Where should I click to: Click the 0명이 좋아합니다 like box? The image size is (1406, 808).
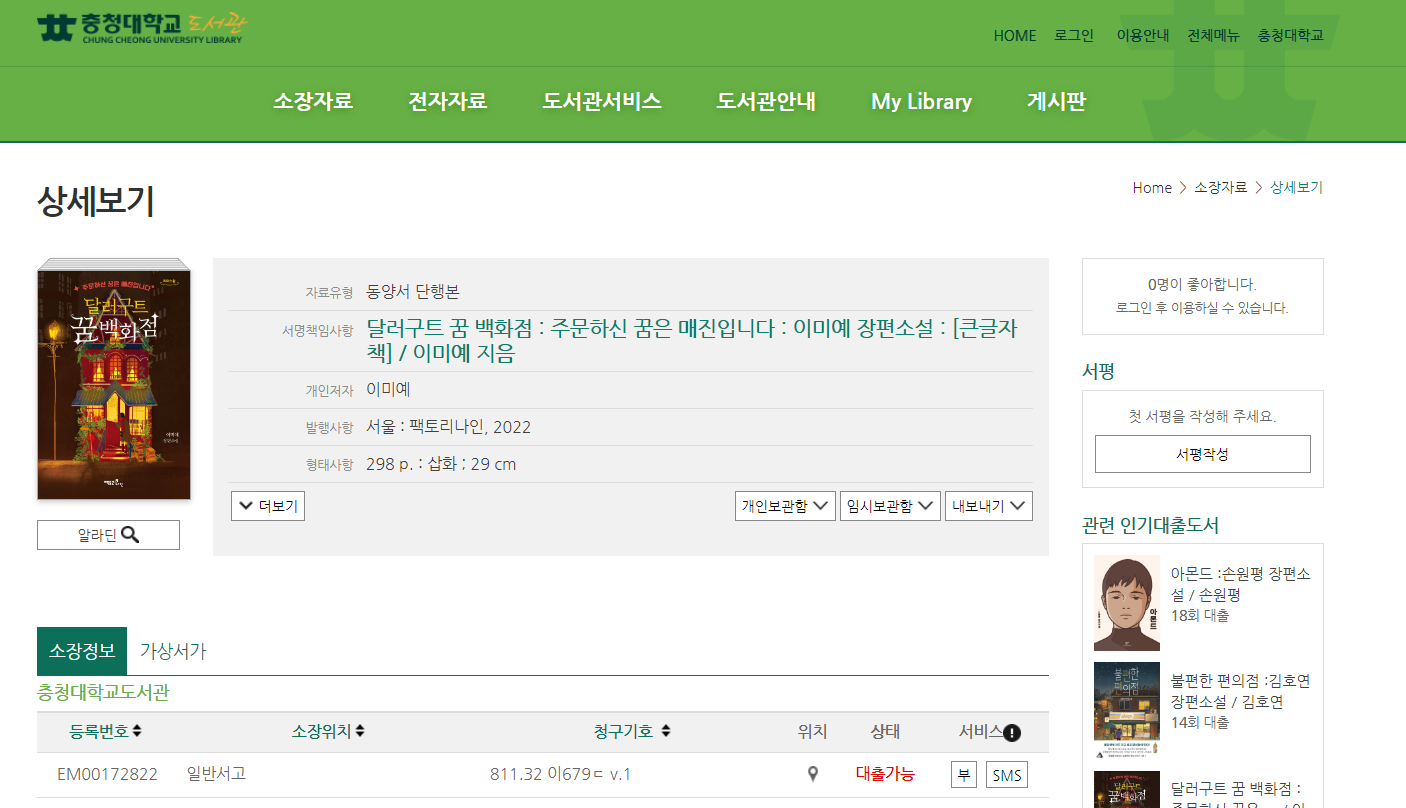tap(1202, 296)
